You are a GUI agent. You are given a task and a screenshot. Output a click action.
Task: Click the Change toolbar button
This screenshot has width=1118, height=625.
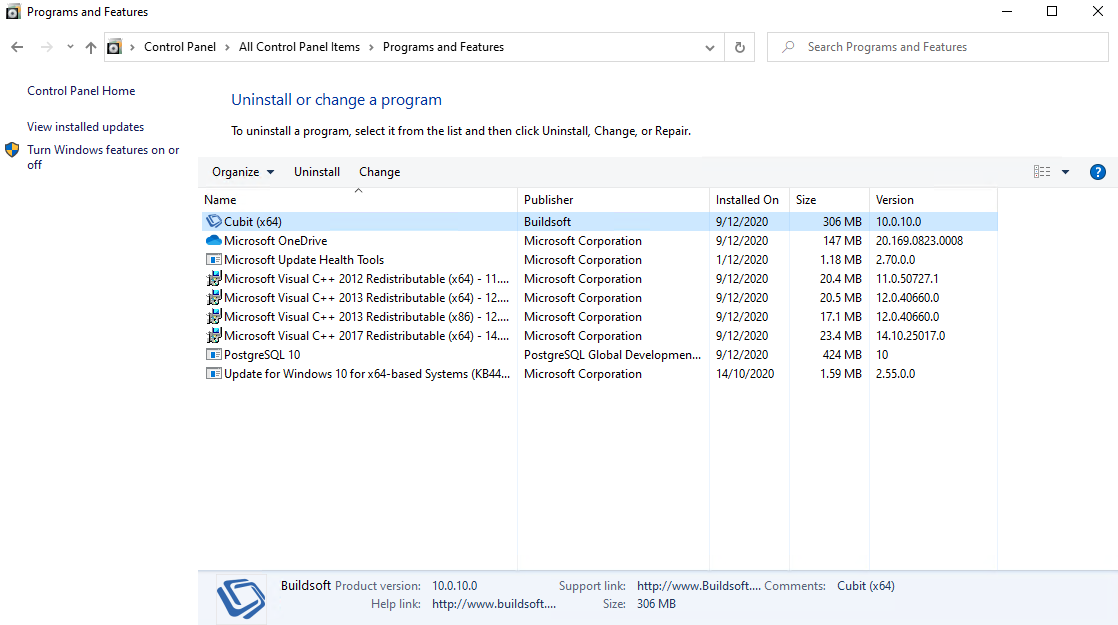point(379,172)
